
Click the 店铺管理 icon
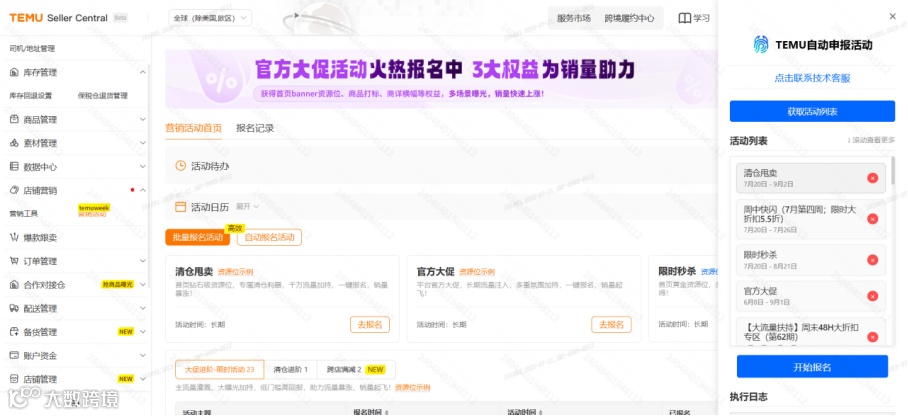pyautogui.click(x=14, y=379)
